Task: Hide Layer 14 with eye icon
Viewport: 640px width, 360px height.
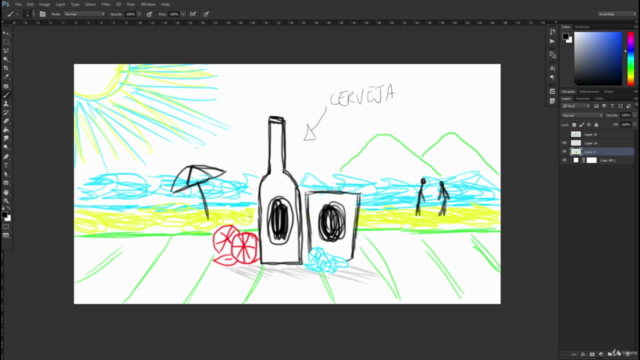Action: [564, 143]
